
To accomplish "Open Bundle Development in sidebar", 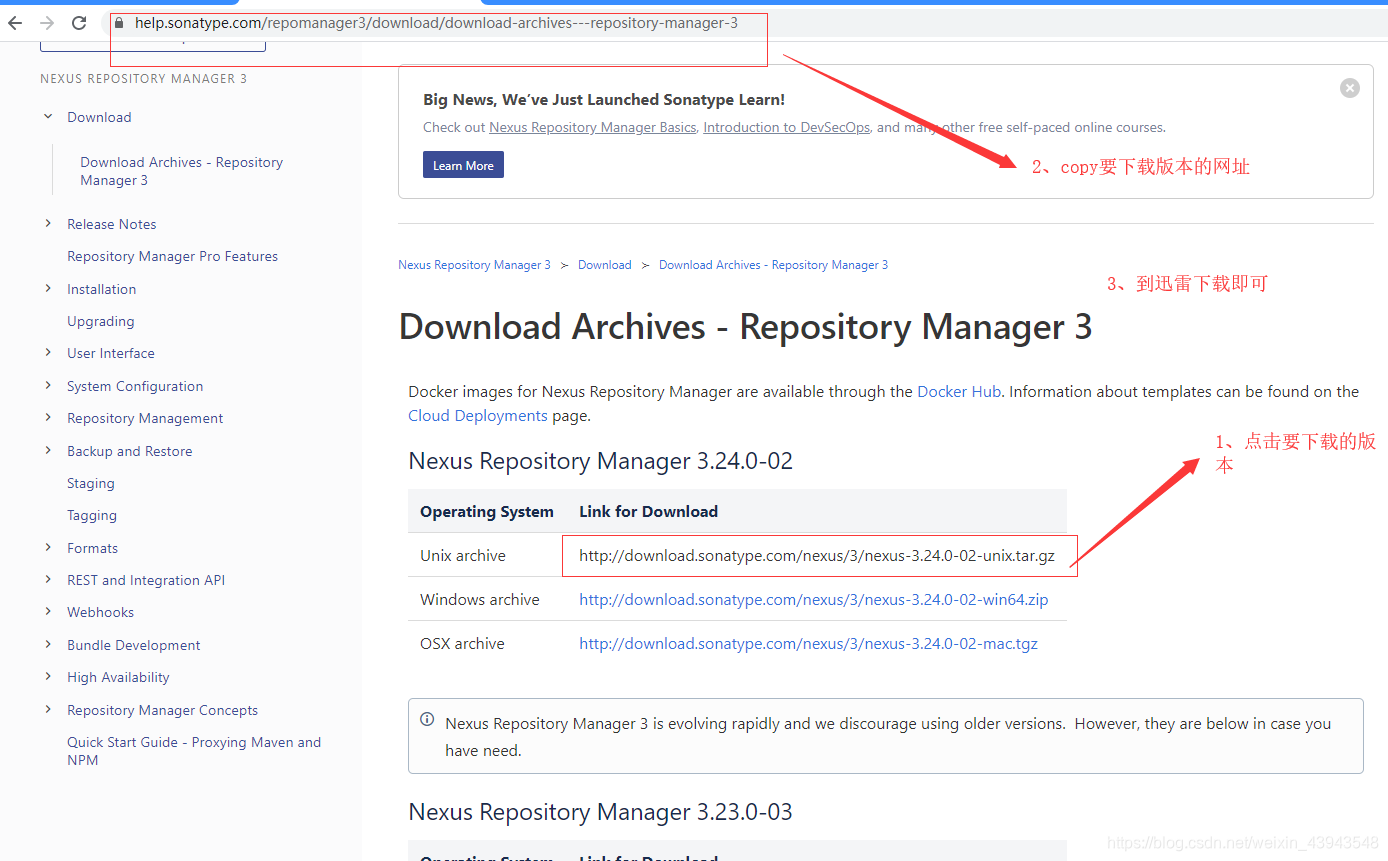I will point(133,645).
